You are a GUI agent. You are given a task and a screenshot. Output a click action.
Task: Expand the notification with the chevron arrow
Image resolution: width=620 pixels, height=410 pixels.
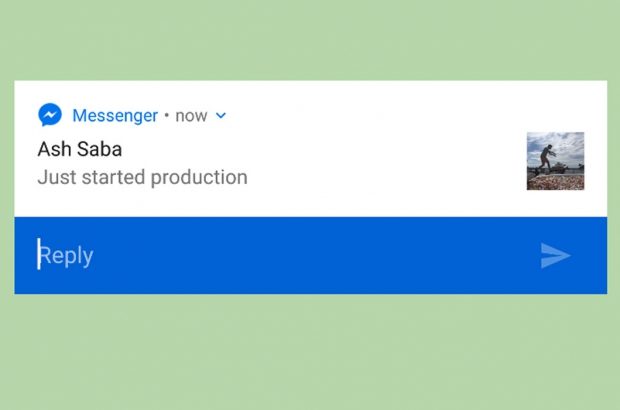point(221,116)
